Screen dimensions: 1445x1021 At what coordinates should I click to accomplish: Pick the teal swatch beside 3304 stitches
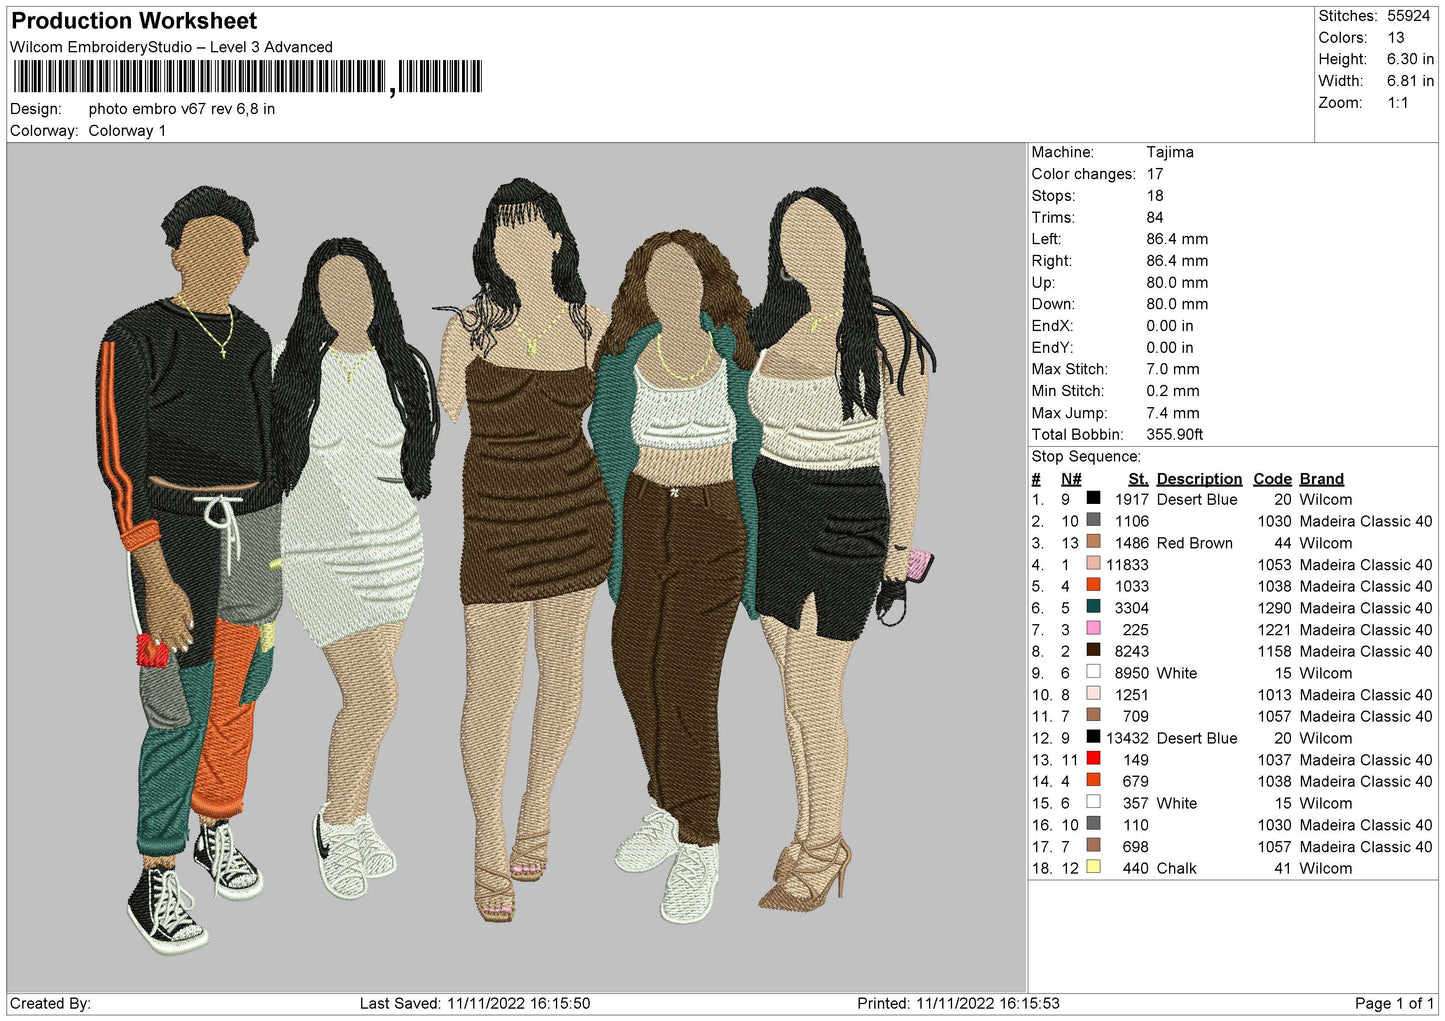(1093, 607)
